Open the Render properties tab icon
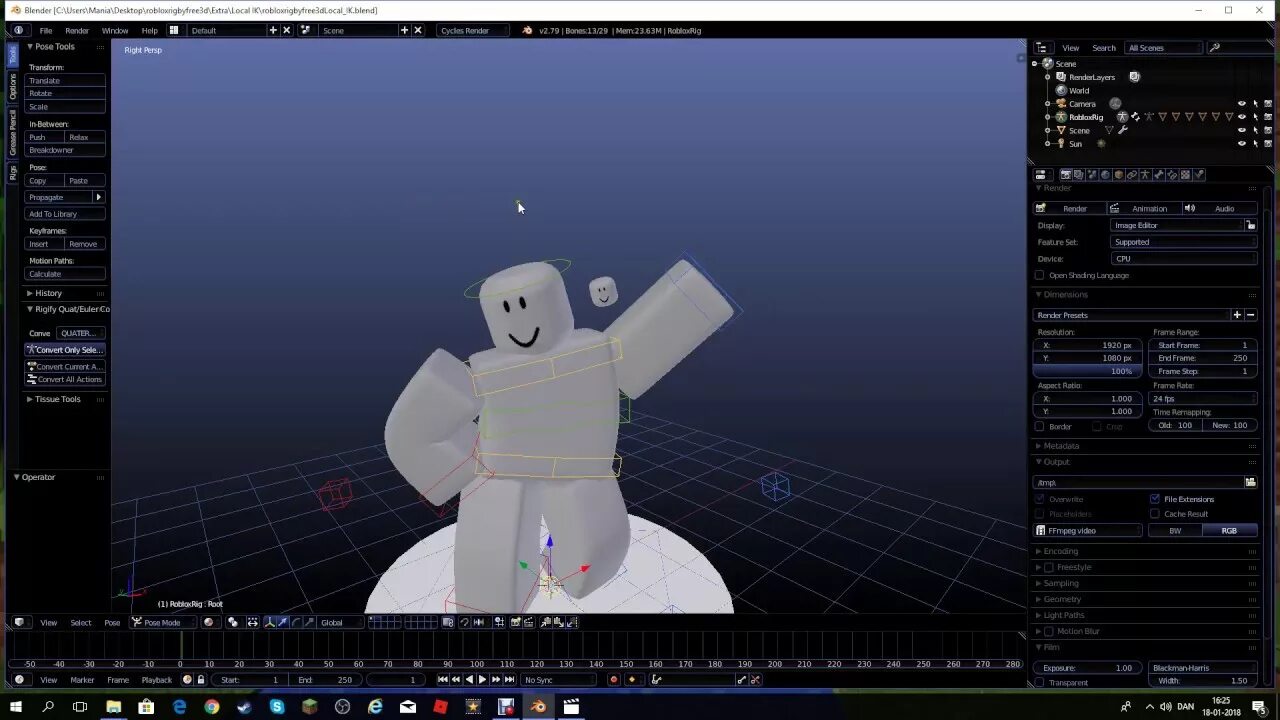1280x720 pixels. click(1066, 175)
